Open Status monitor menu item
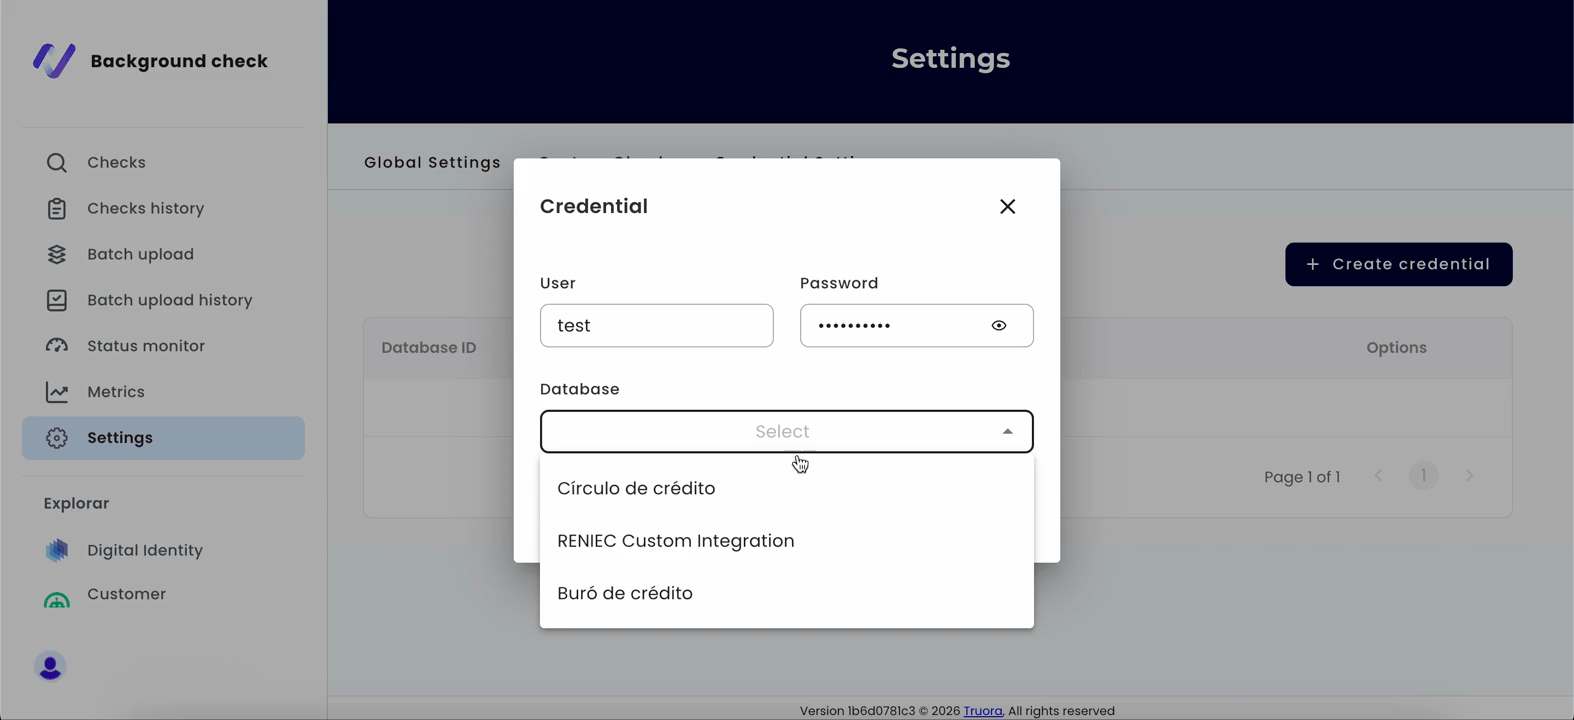Screen dimensions: 1574x720 coord(146,346)
